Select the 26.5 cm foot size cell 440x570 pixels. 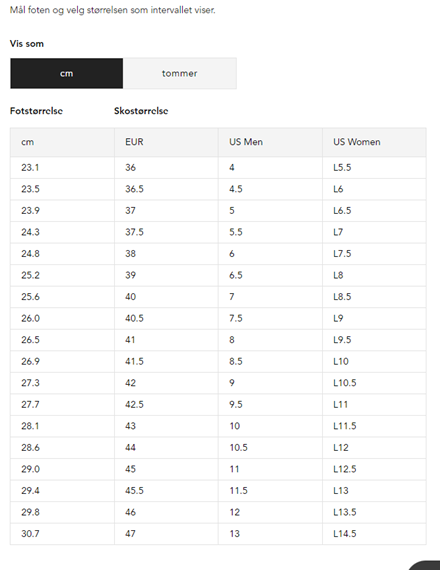pos(62,340)
